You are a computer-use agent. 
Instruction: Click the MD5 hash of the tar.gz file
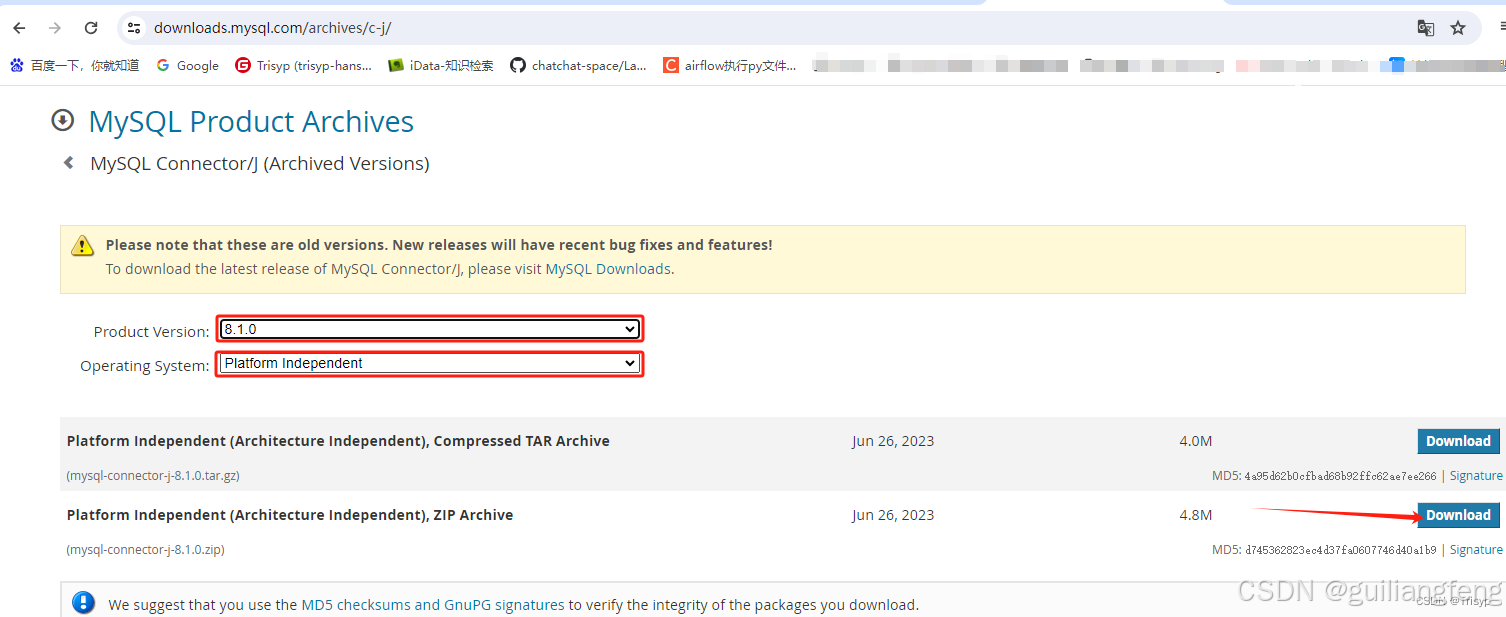click(1340, 477)
